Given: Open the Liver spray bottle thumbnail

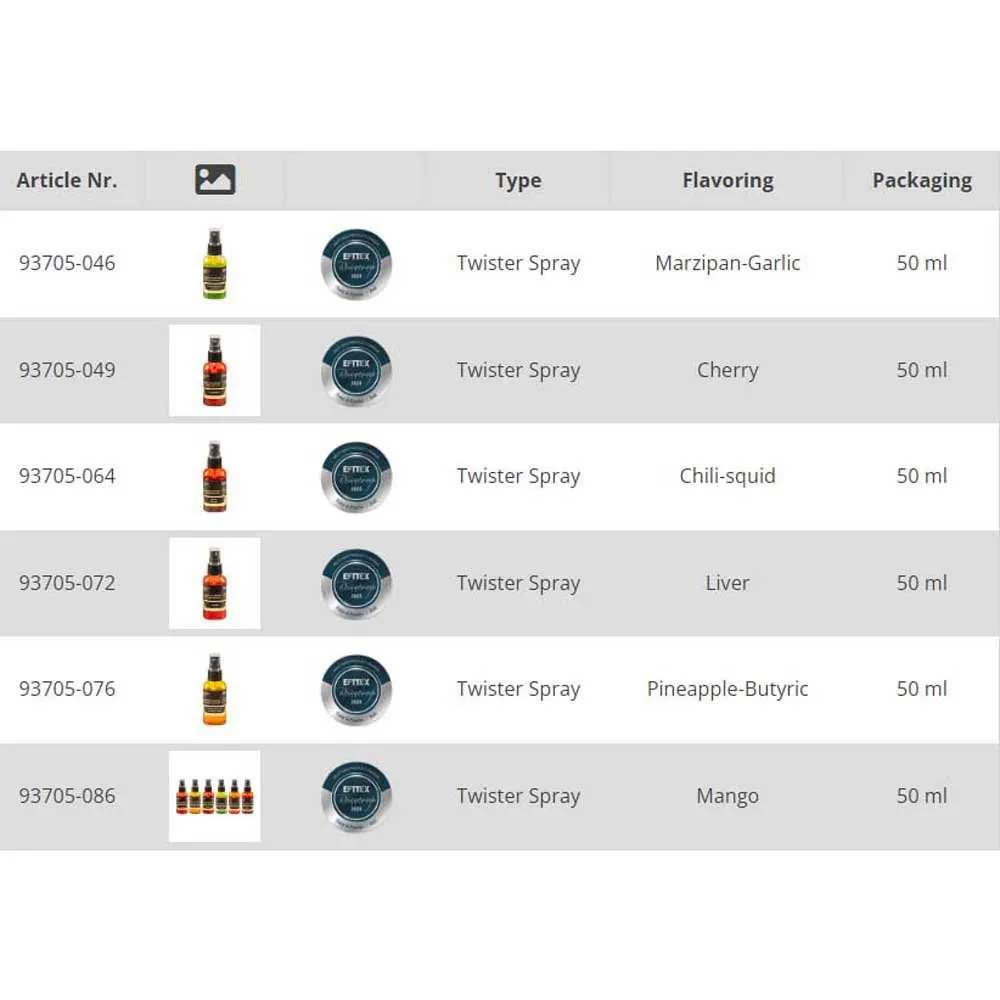Looking at the screenshot, I should [x=214, y=583].
